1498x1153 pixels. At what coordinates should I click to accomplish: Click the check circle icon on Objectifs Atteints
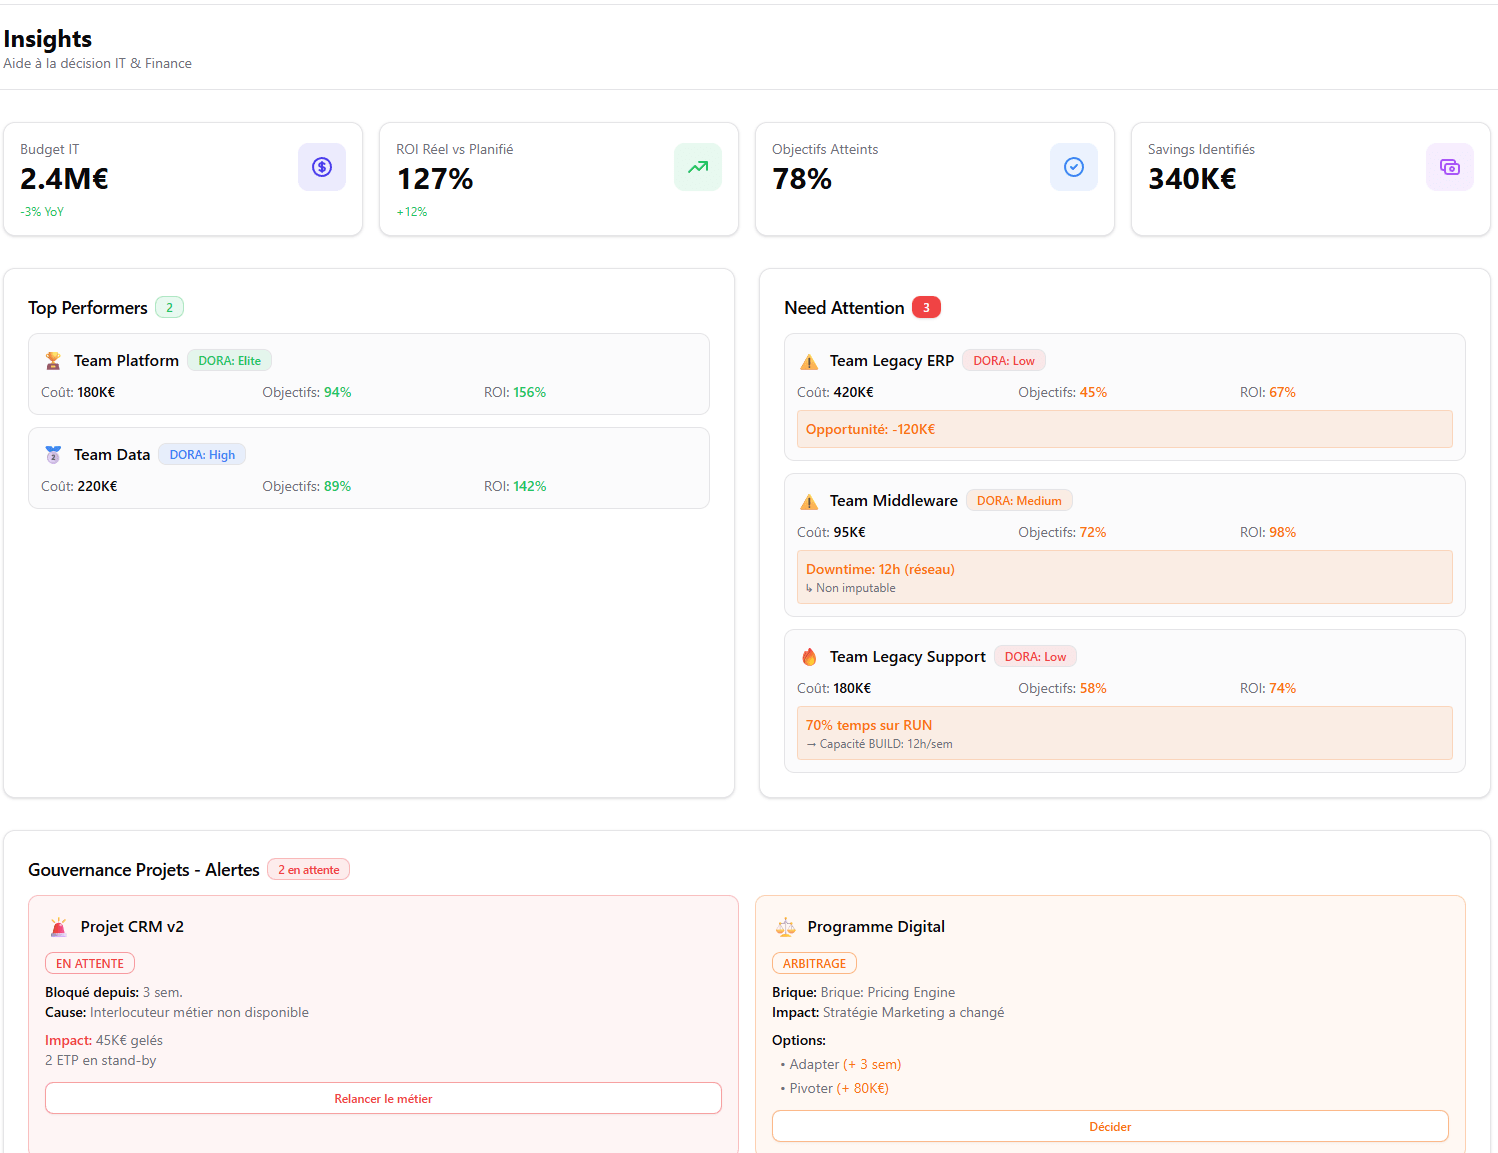pos(1073,167)
